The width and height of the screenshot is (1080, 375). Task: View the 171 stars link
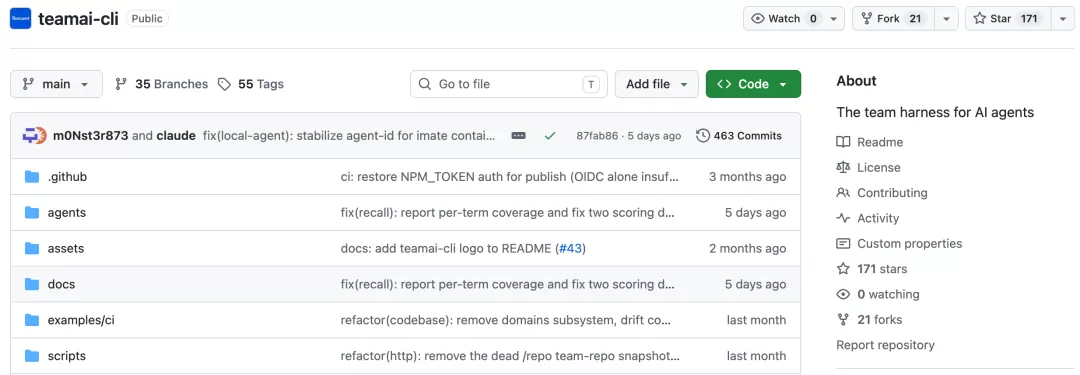[882, 269]
